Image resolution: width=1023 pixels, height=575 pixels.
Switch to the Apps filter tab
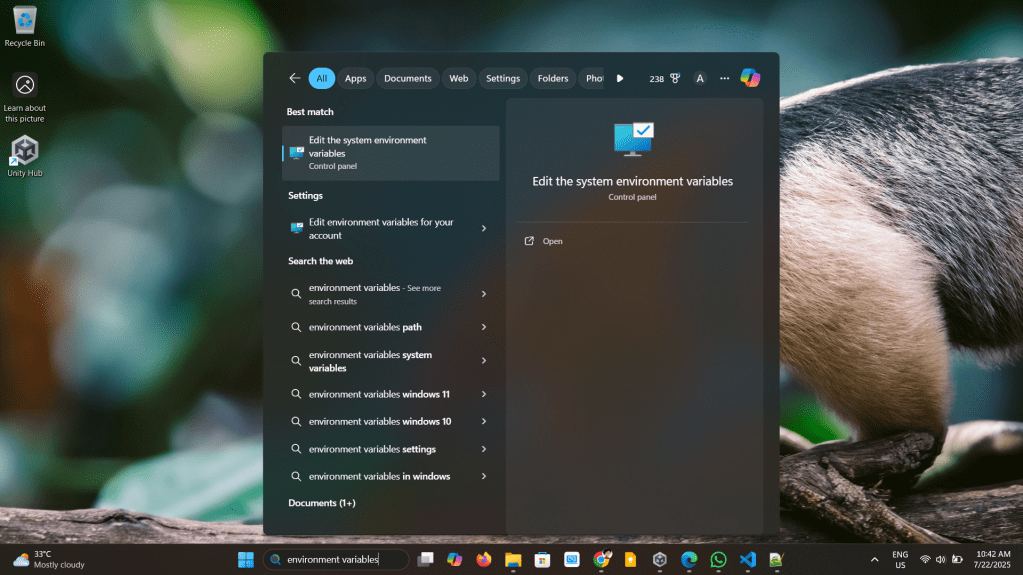tap(356, 78)
